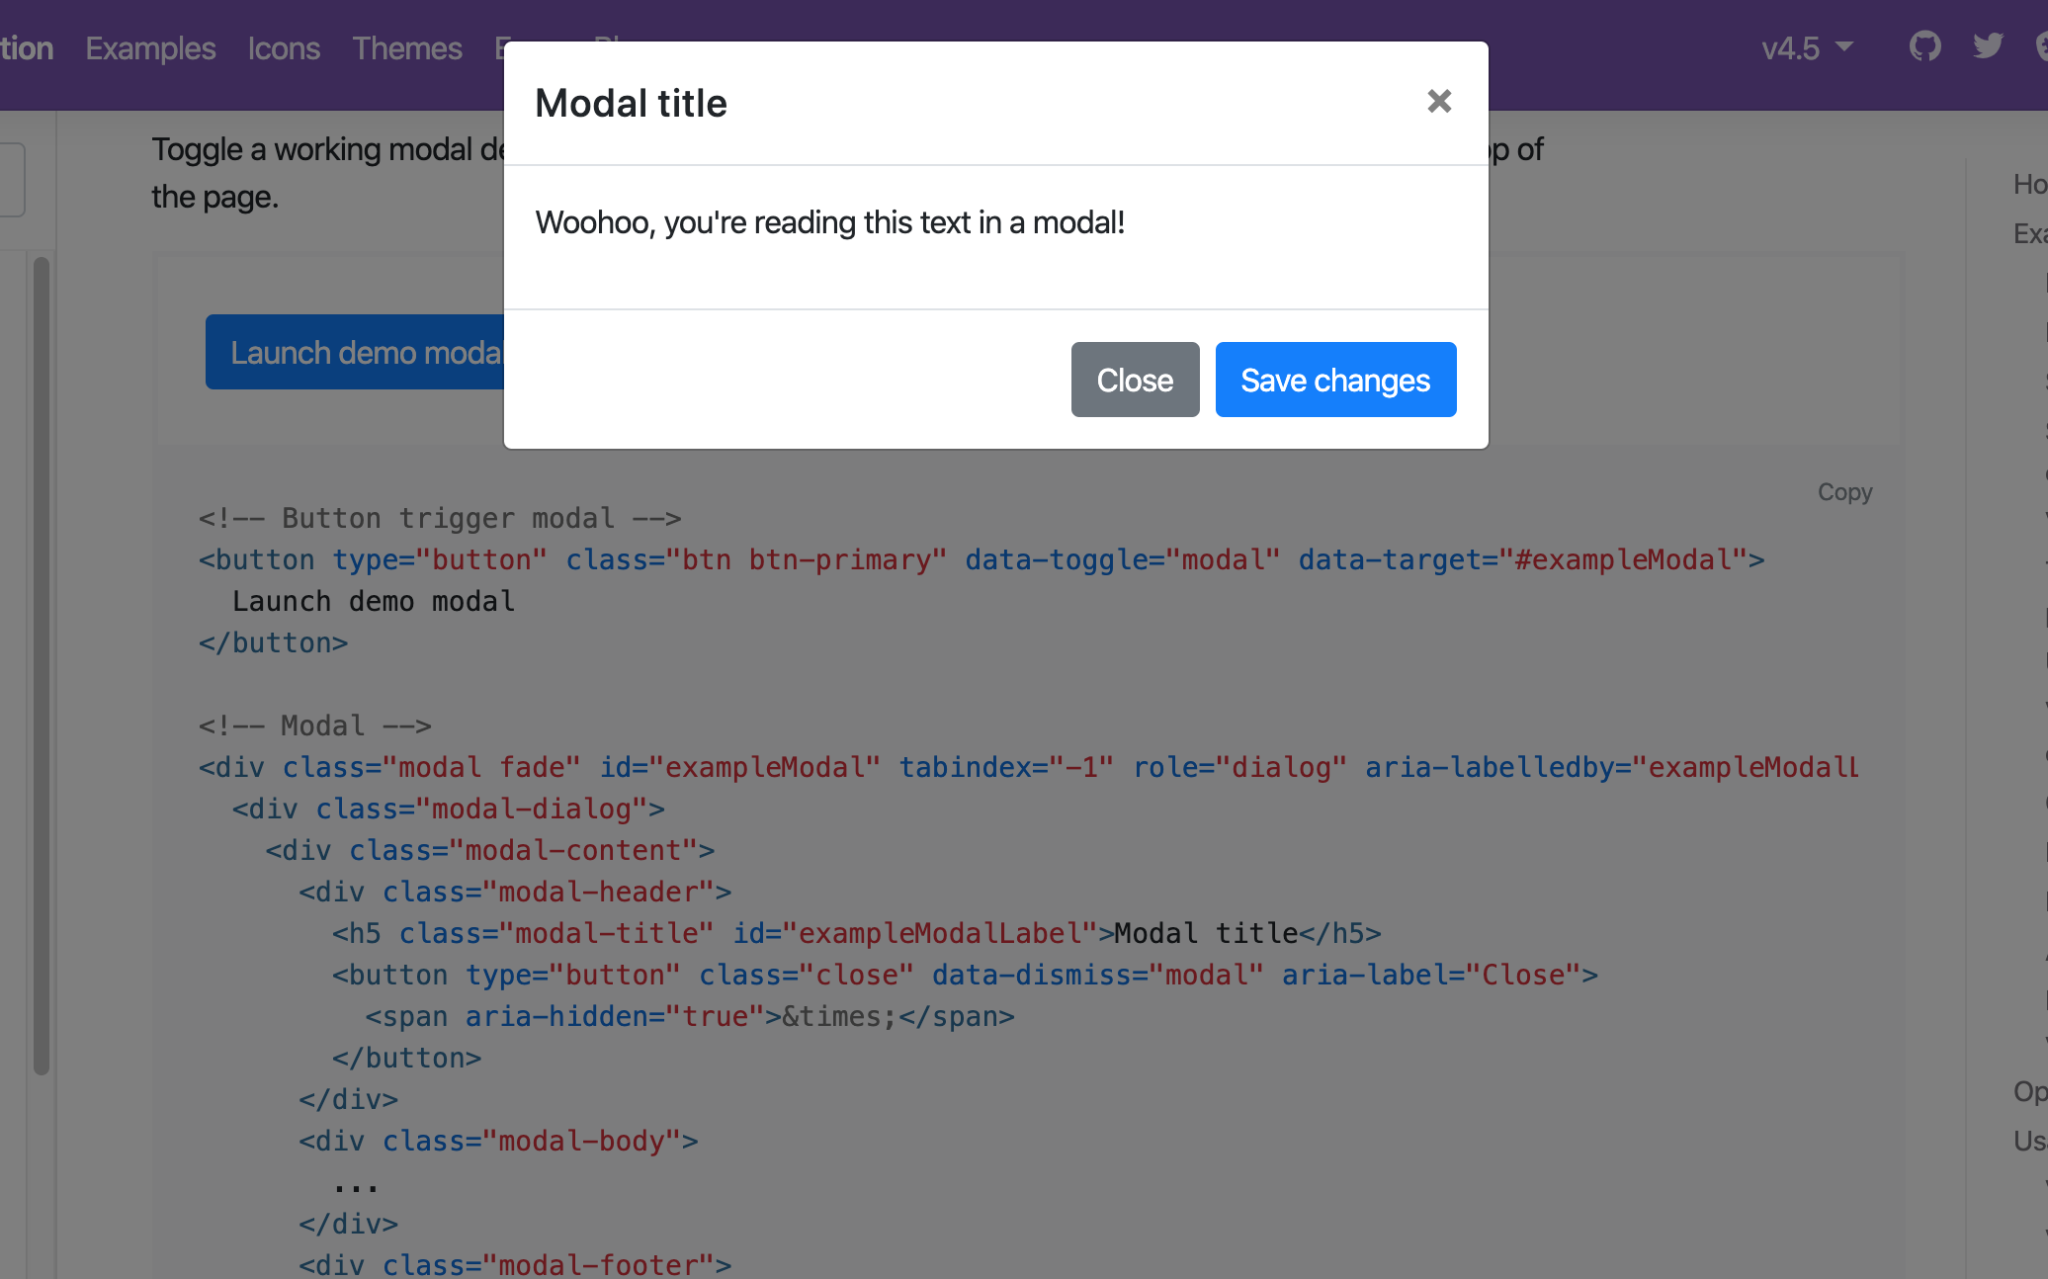Open the cut-off "Exa" table of contents link

tap(2029, 233)
